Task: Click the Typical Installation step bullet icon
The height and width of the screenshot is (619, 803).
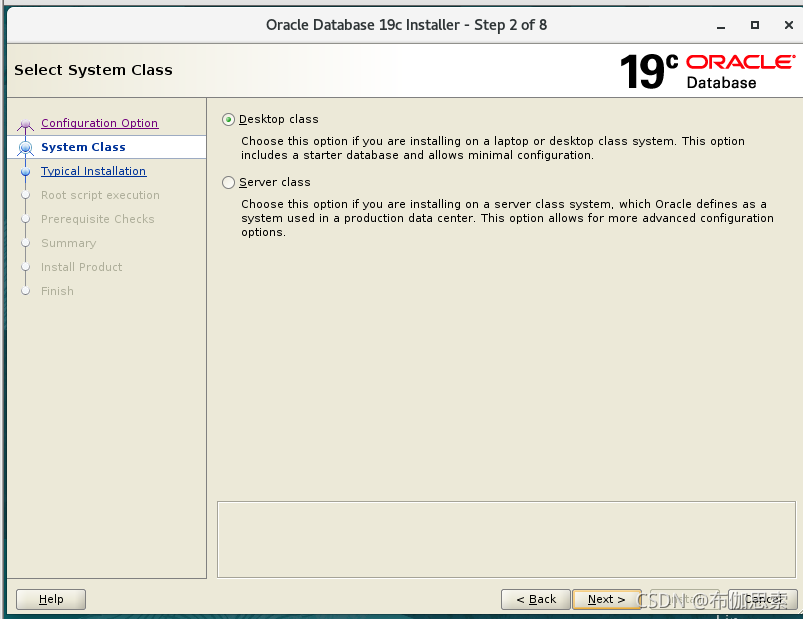Action: (x=26, y=172)
